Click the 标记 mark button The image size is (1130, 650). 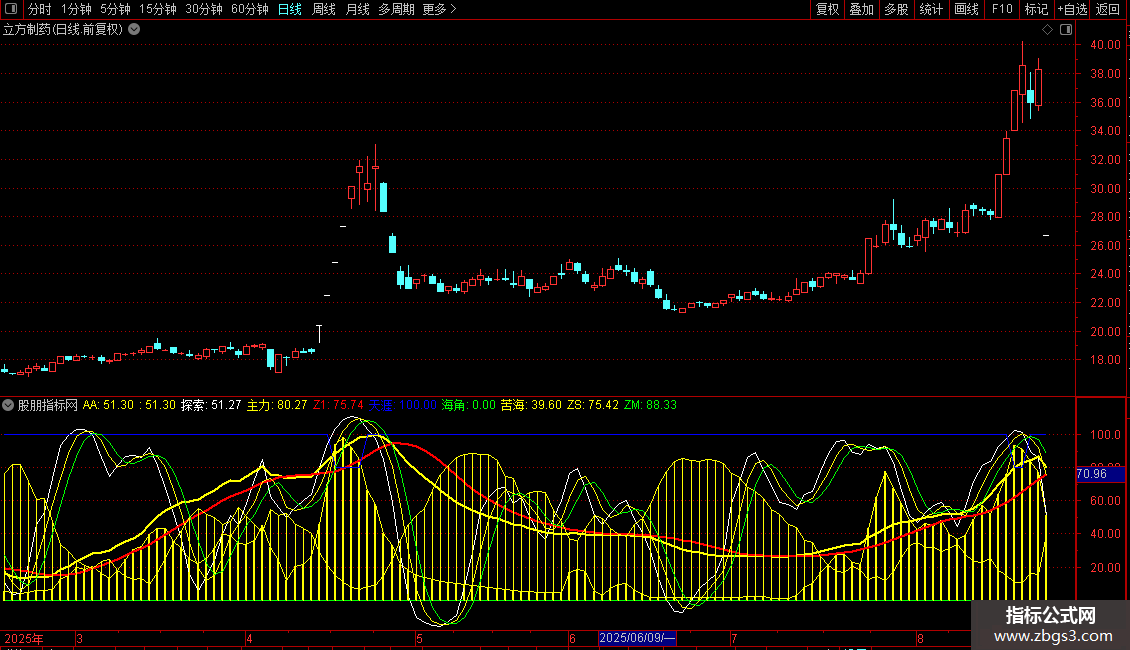point(1036,9)
